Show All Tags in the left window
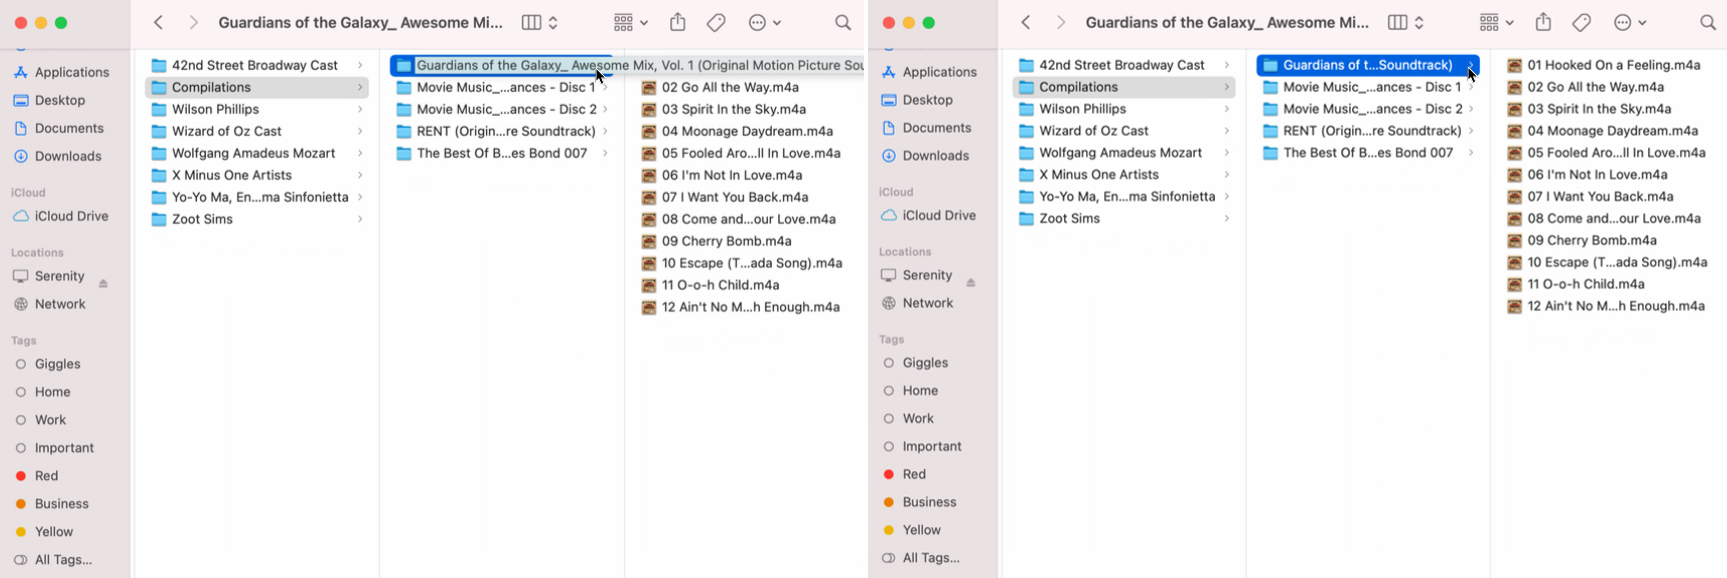 pyautogui.click(x=65, y=560)
